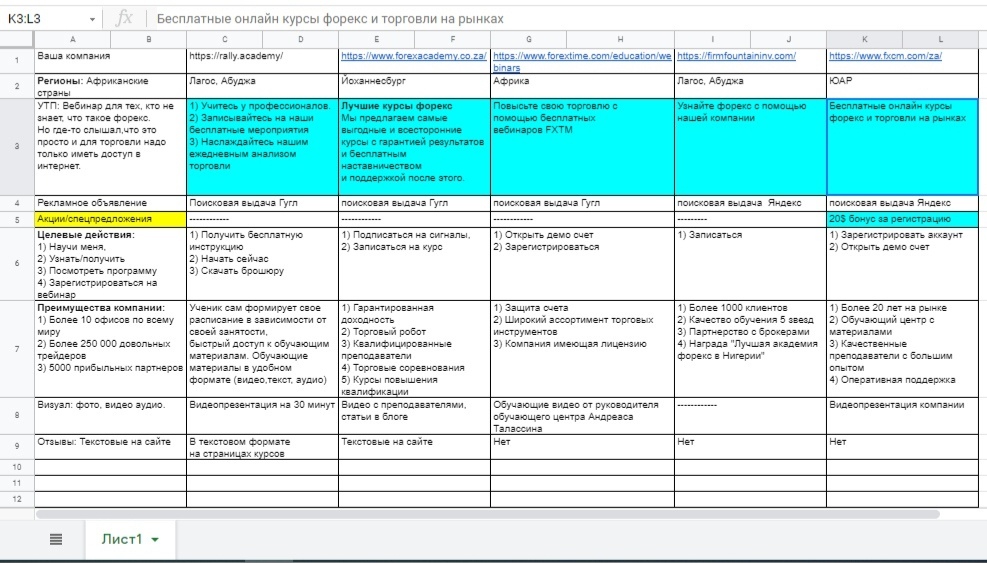Image resolution: width=987 pixels, height=563 pixels.
Task: Select the cell 'Получить бесплатную инструкцию'
Action: click(262, 264)
